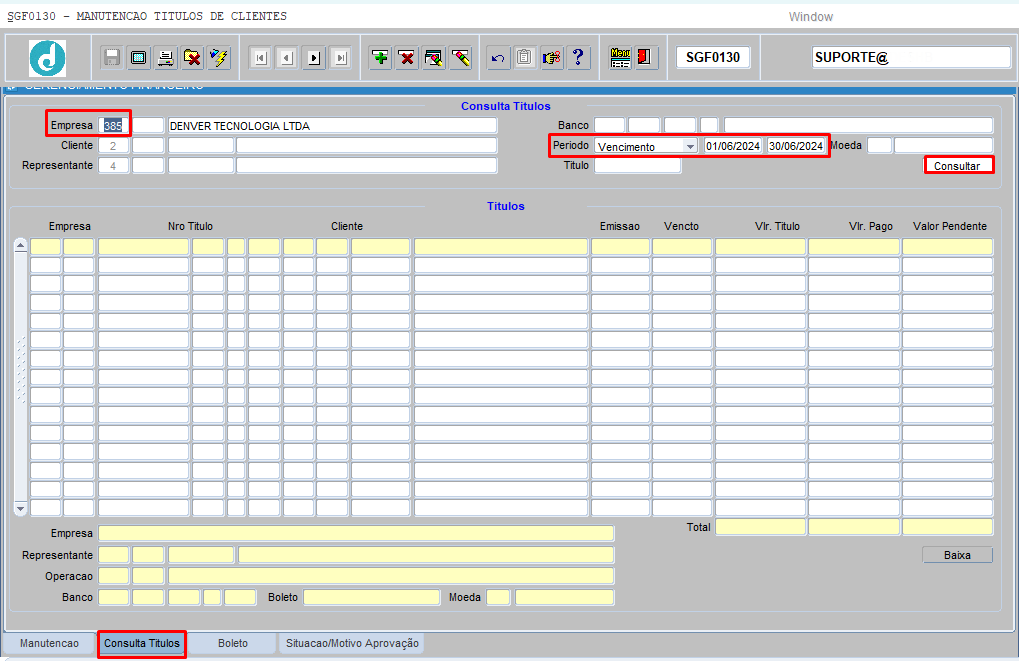Jump to the last record navigation arrow

tap(341, 58)
